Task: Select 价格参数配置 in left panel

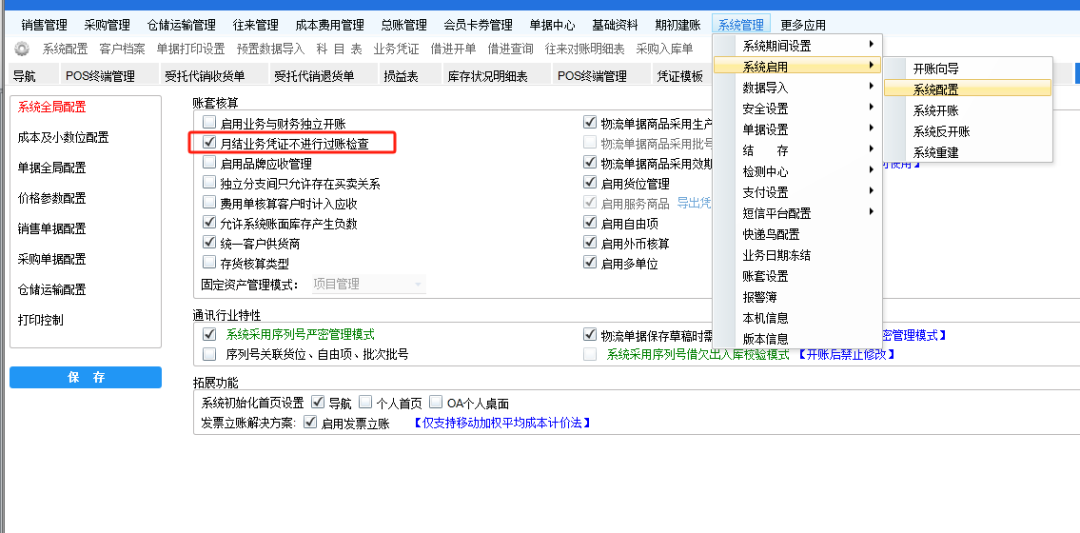Action: (x=52, y=198)
